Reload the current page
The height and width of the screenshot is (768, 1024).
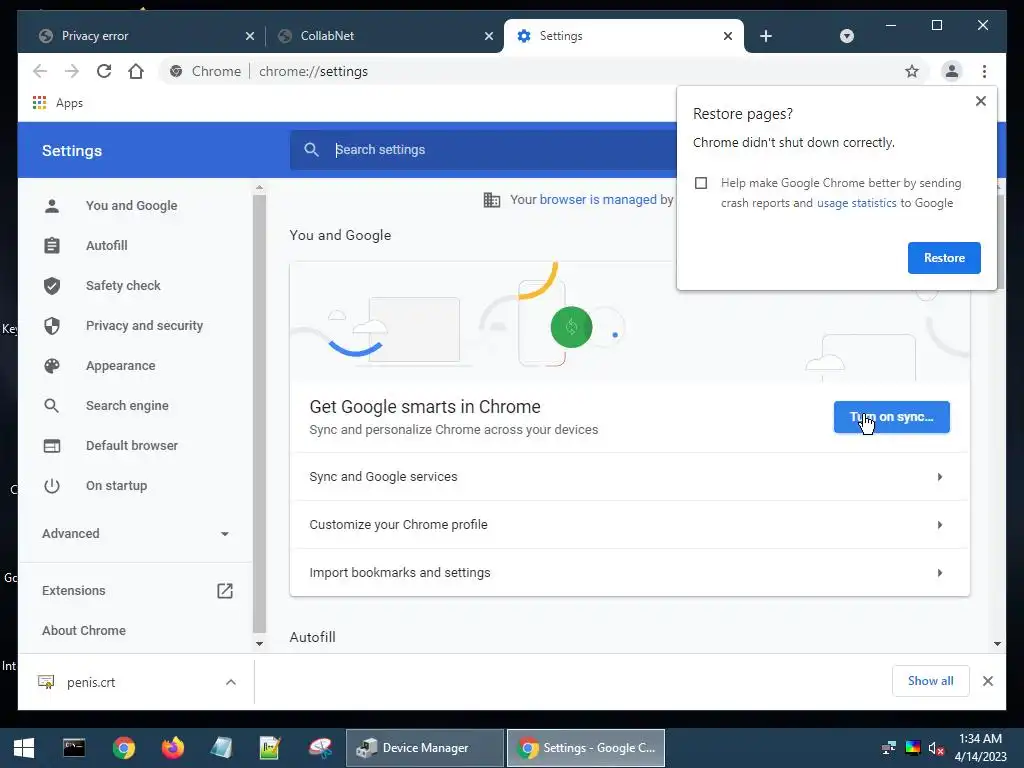coord(104,71)
